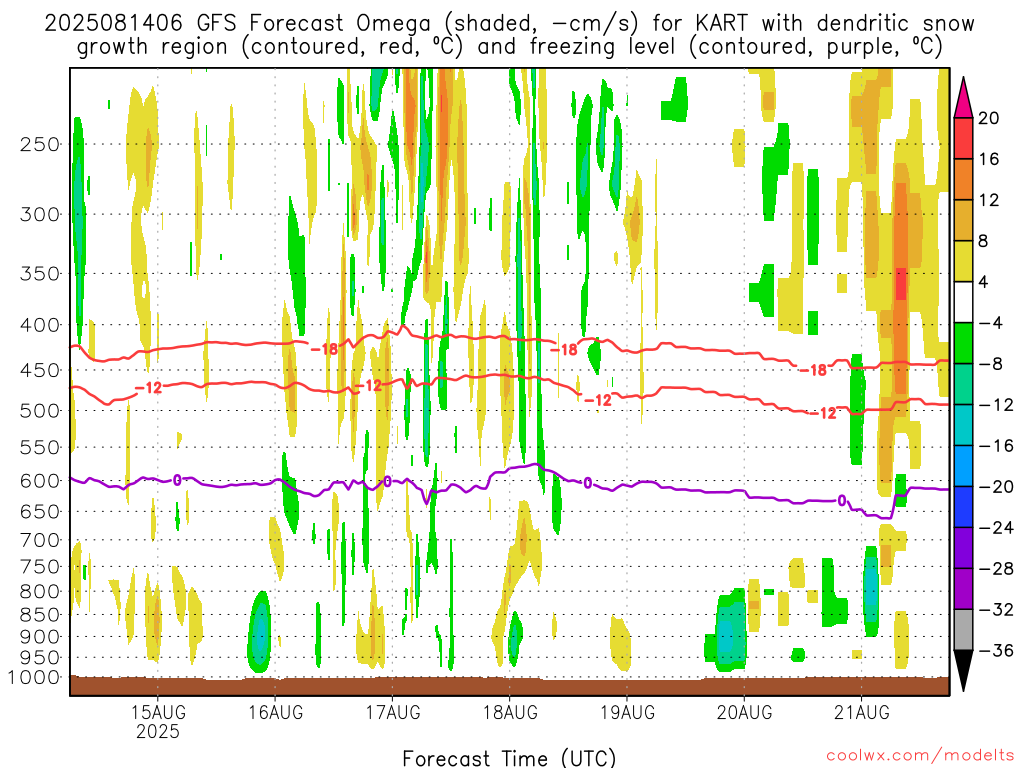Click the black downward arrow below colorbar

click(x=963, y=671)
